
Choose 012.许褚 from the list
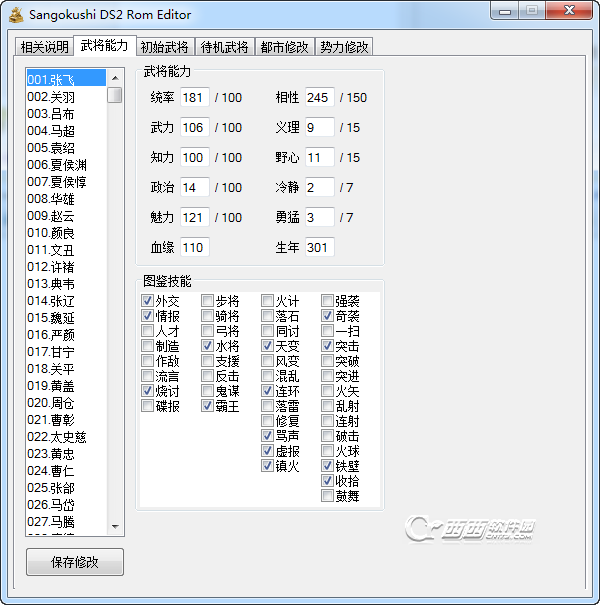tap(66, 267)
